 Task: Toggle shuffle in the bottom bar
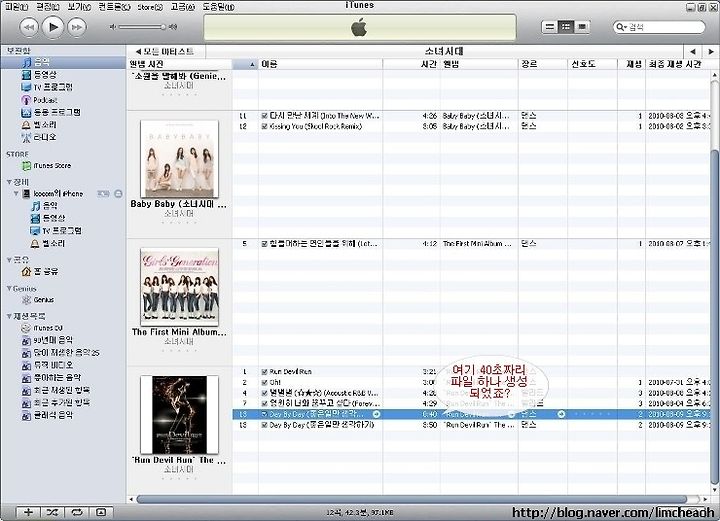pos(52,512)
